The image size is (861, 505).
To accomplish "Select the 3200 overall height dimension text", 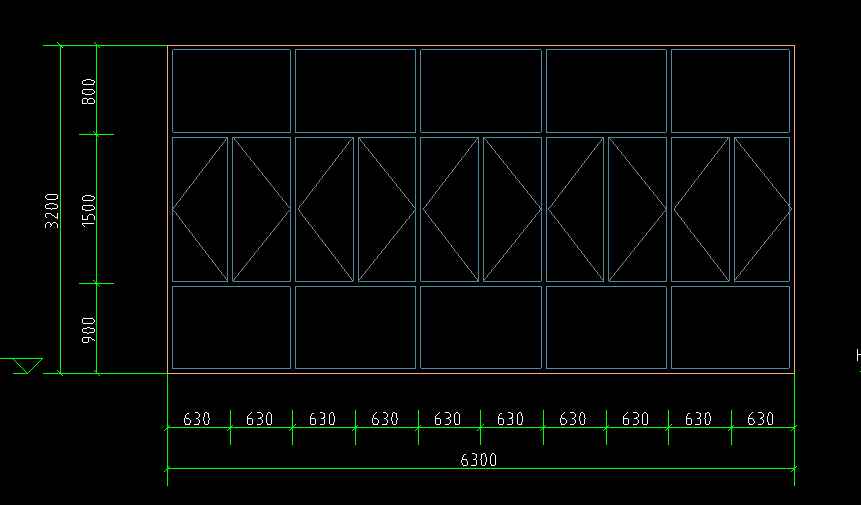I will (x=52, y=211).
